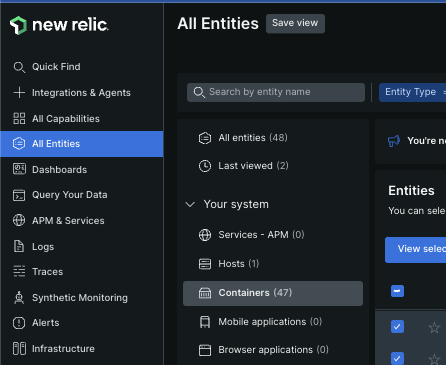
Task: Click the Save view button
Action: pyautogui.click(x=295, y=23)
